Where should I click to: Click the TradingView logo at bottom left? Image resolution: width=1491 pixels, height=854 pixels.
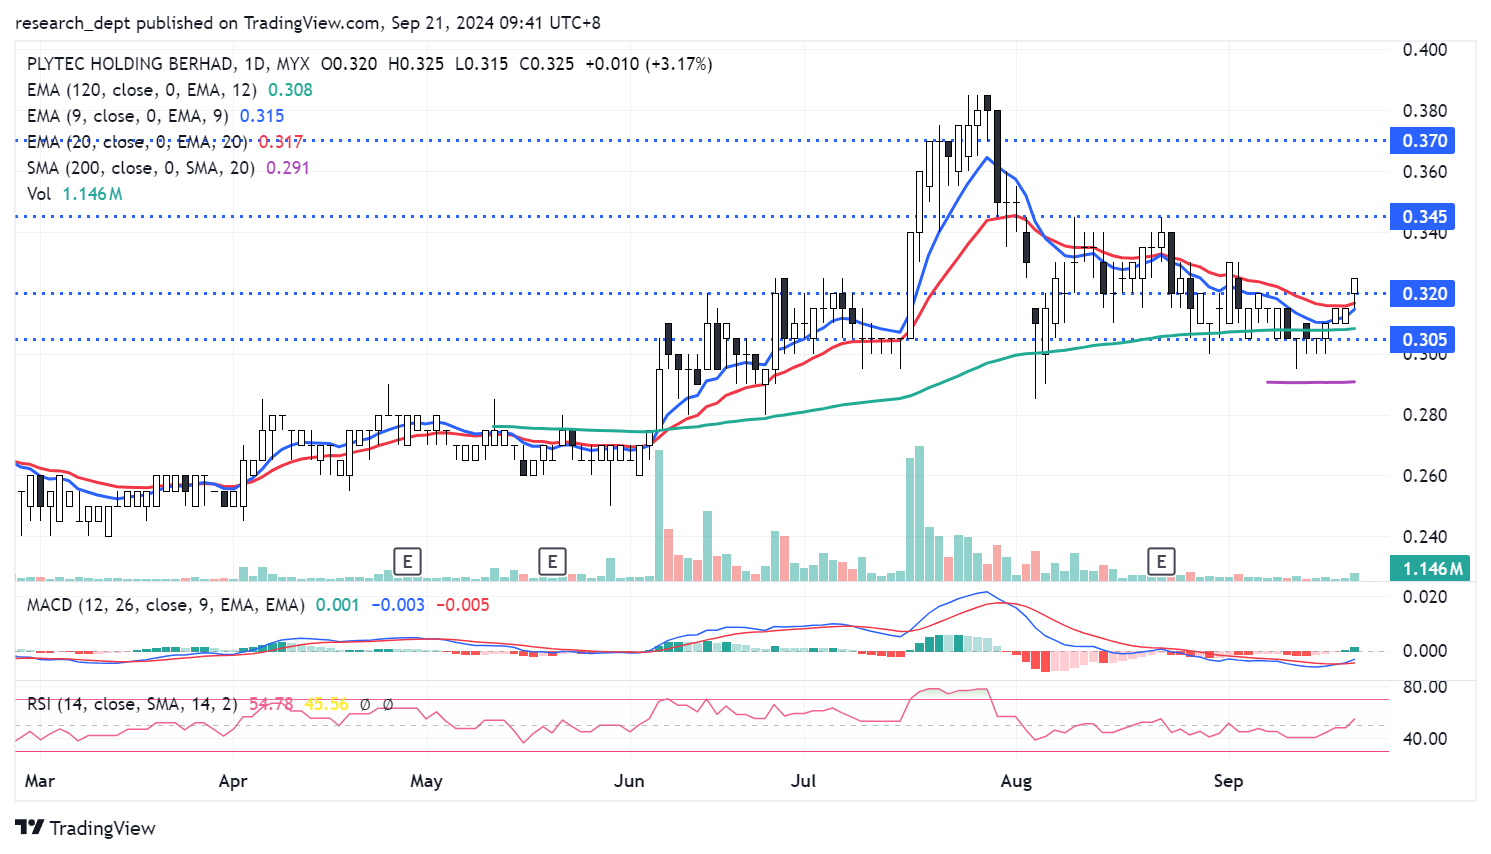(x=86, y=828)
